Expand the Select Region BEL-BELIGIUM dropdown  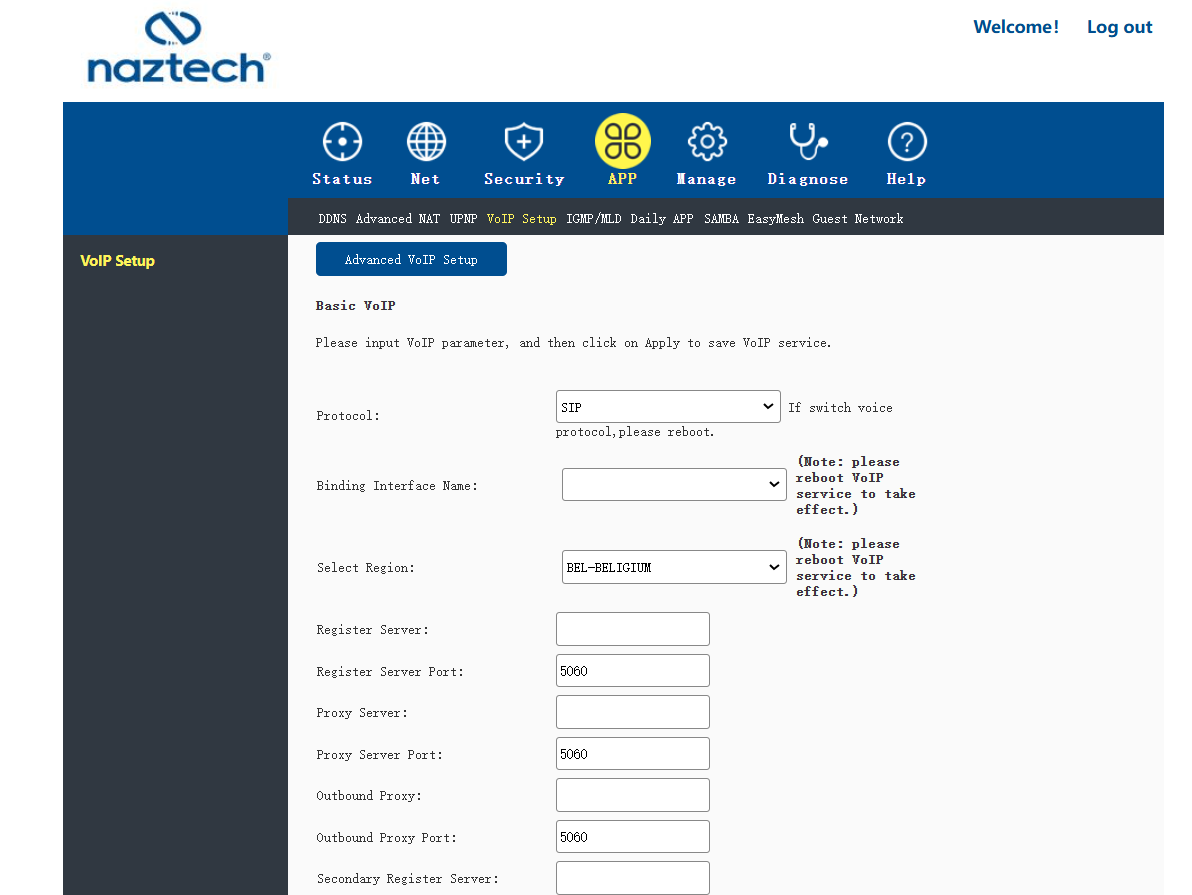[674, 567]
